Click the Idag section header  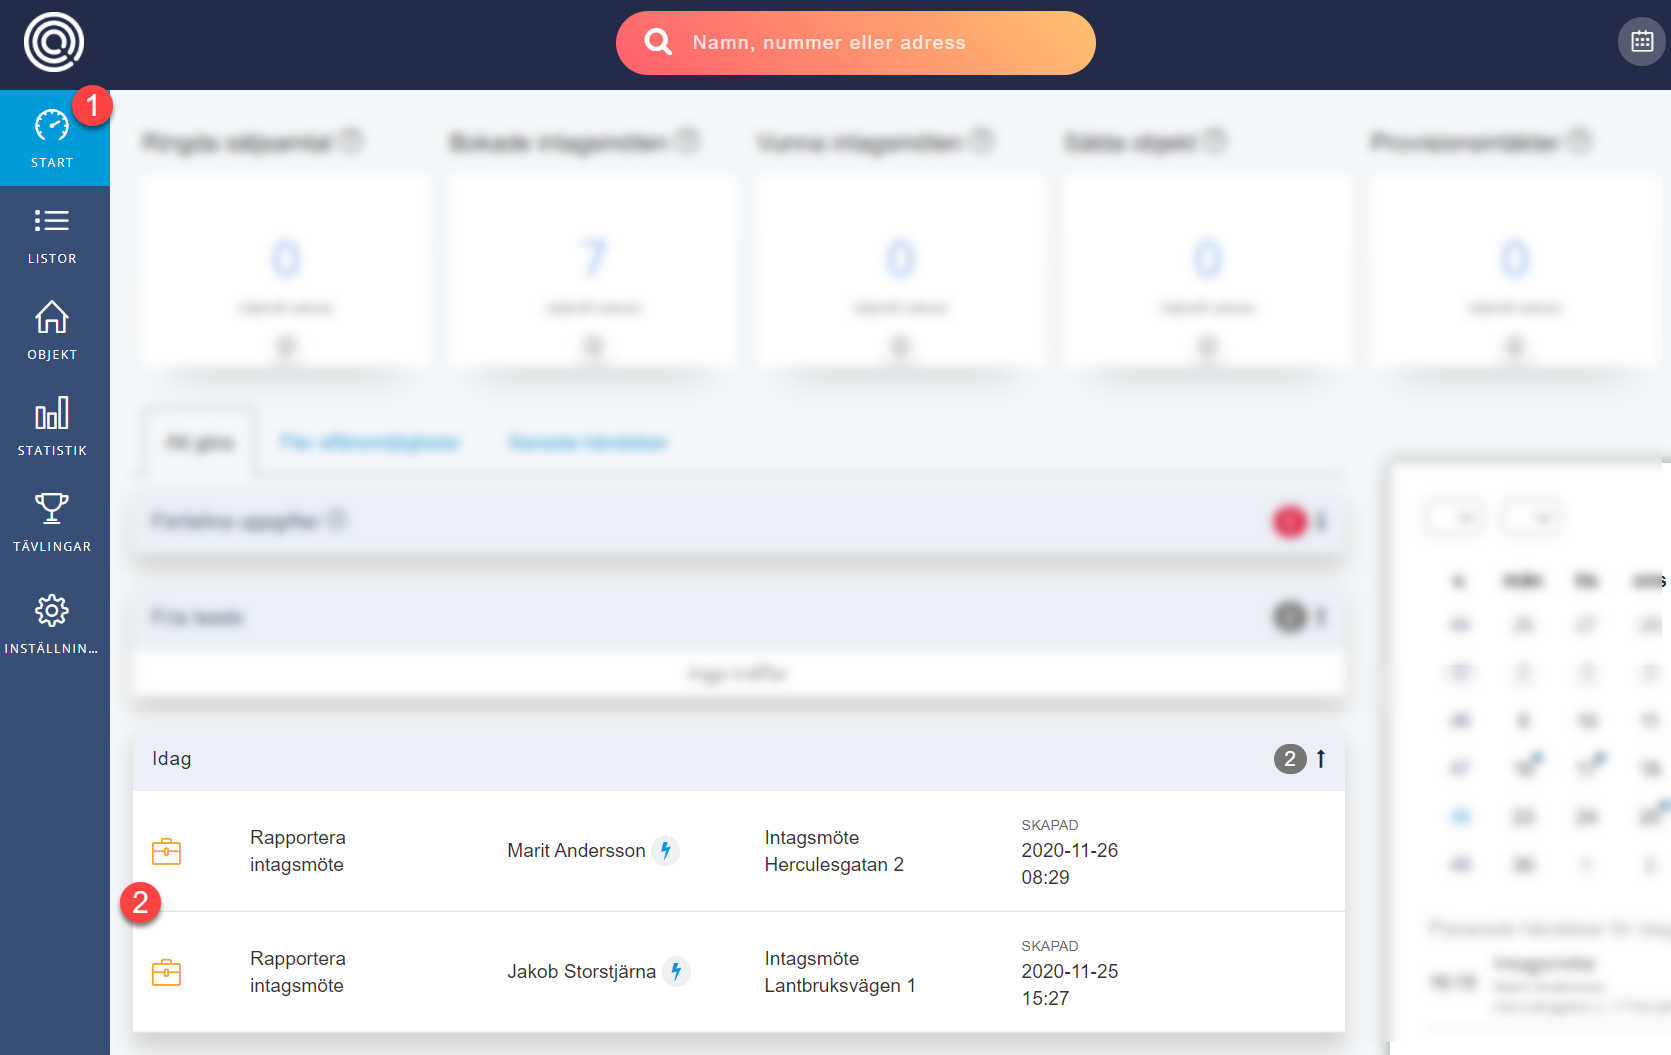pos(739,759)
